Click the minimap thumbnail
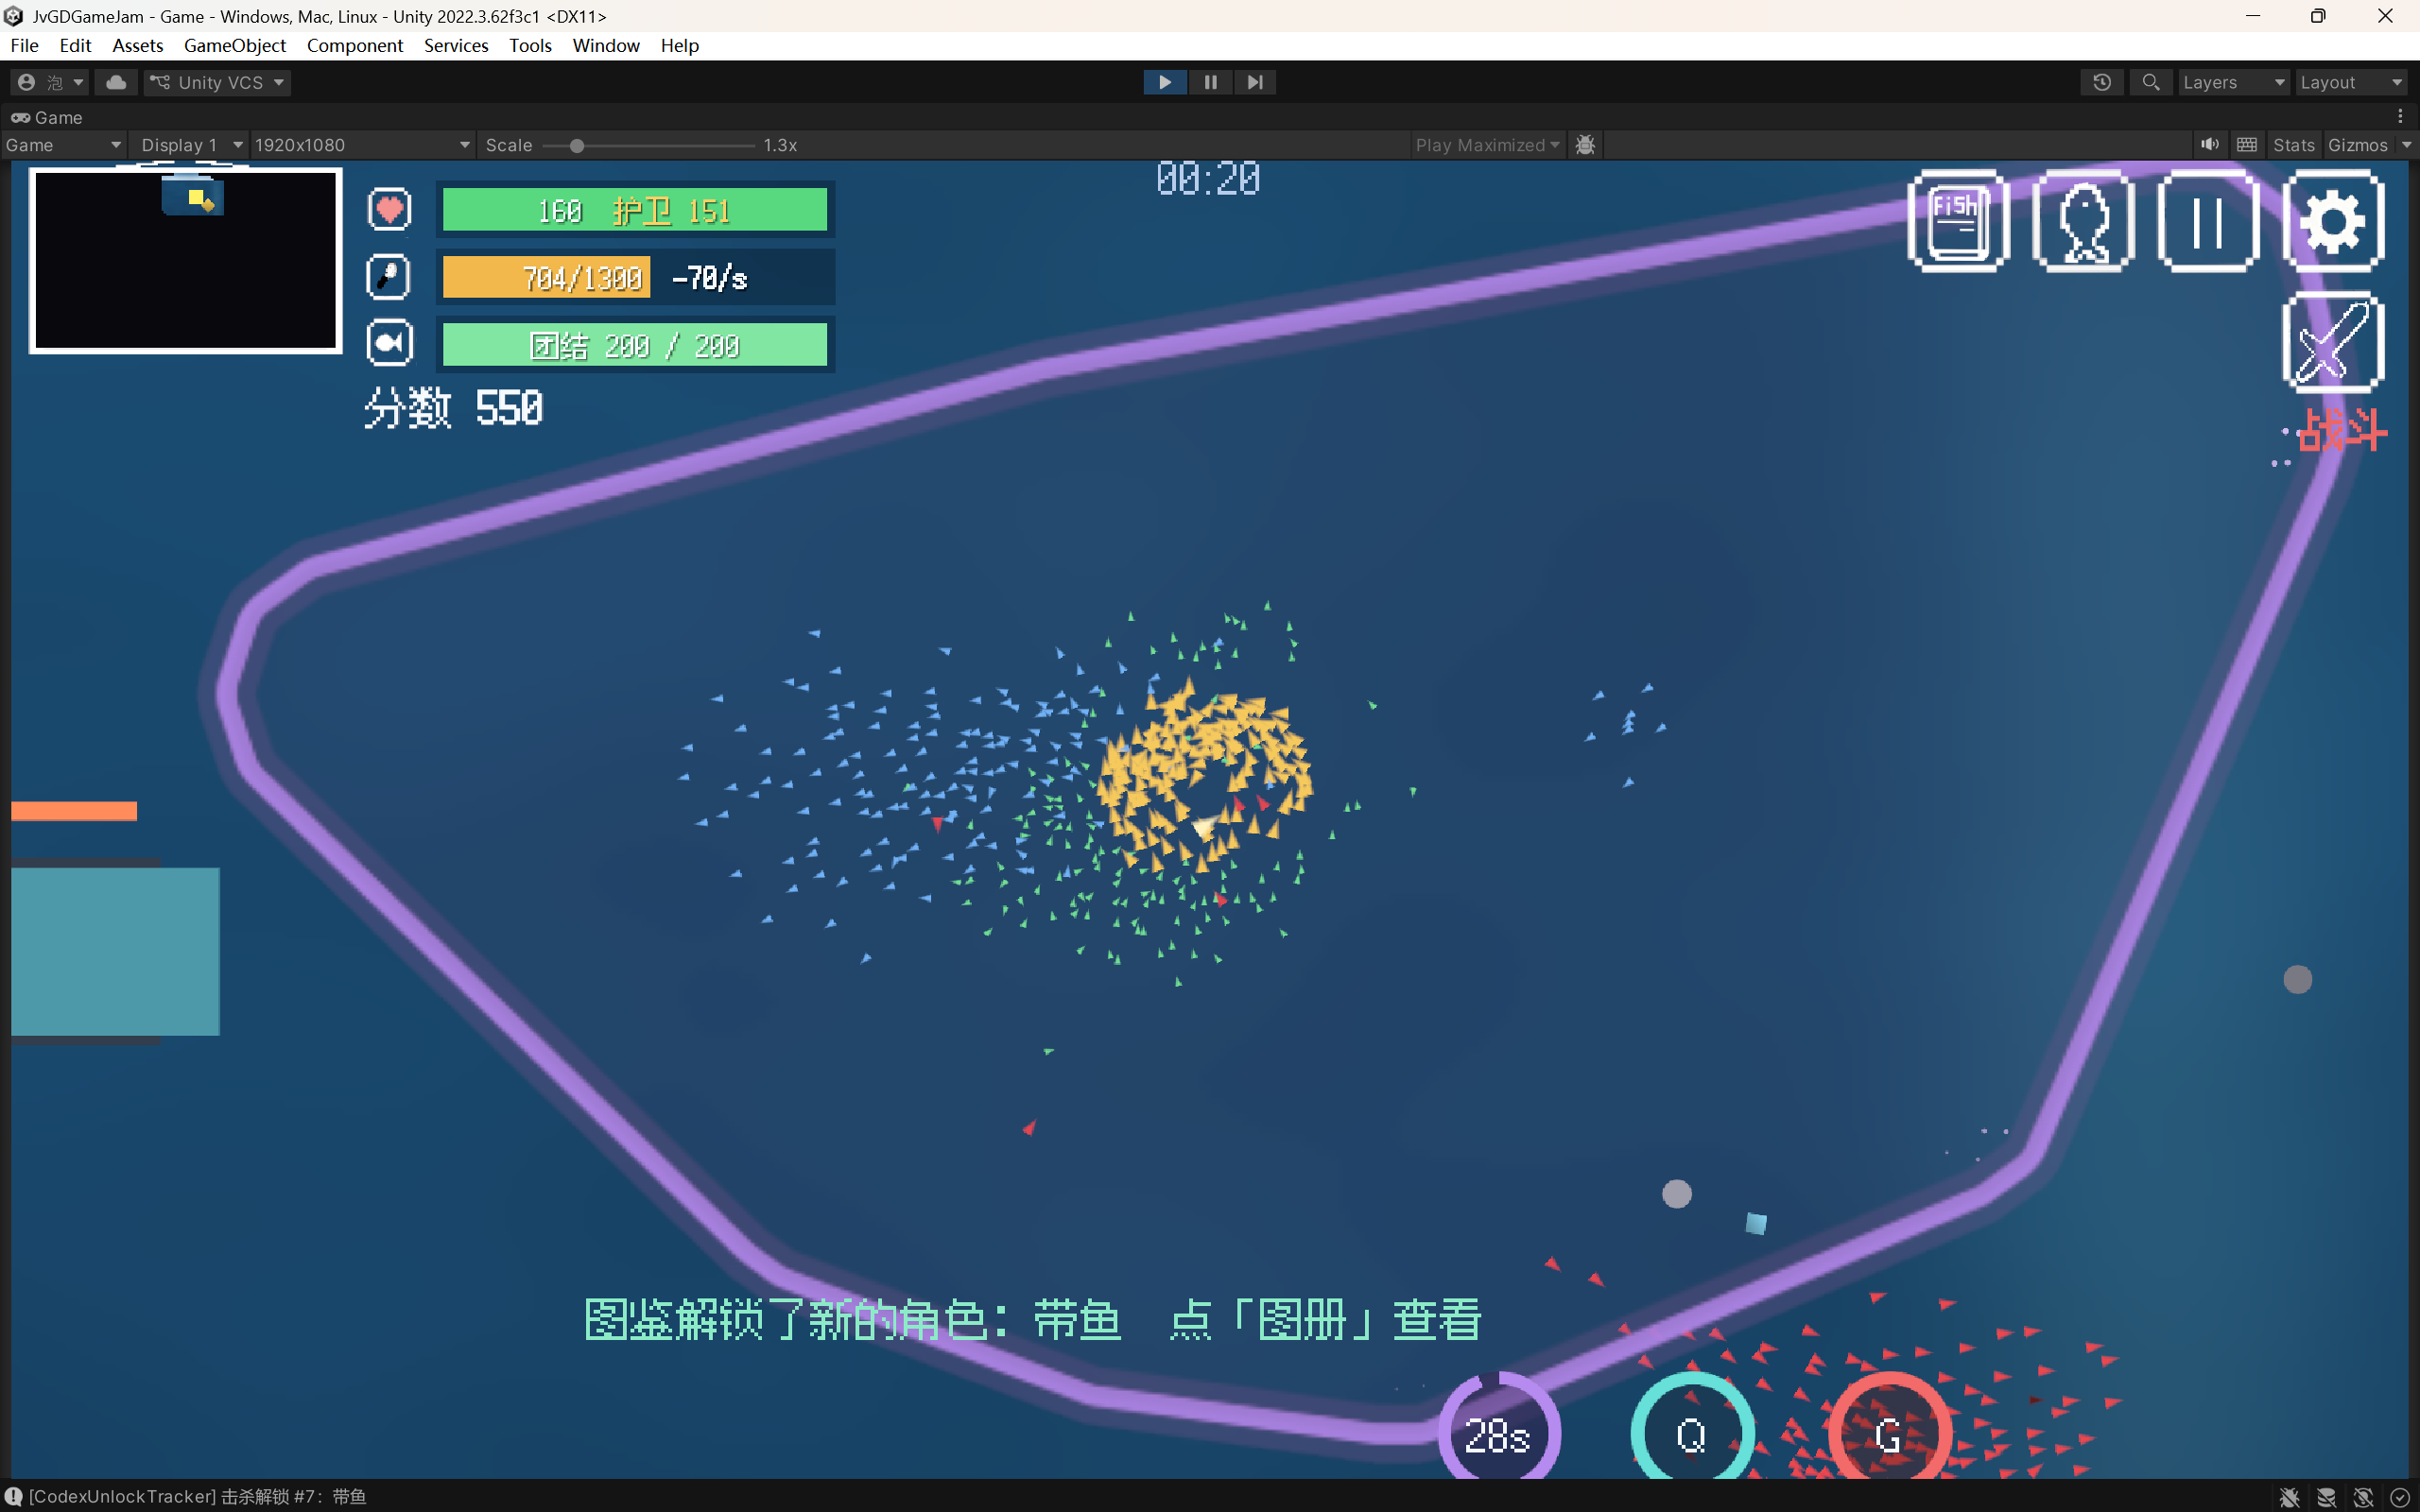Screen dimensions: 2420x1512 186,260
